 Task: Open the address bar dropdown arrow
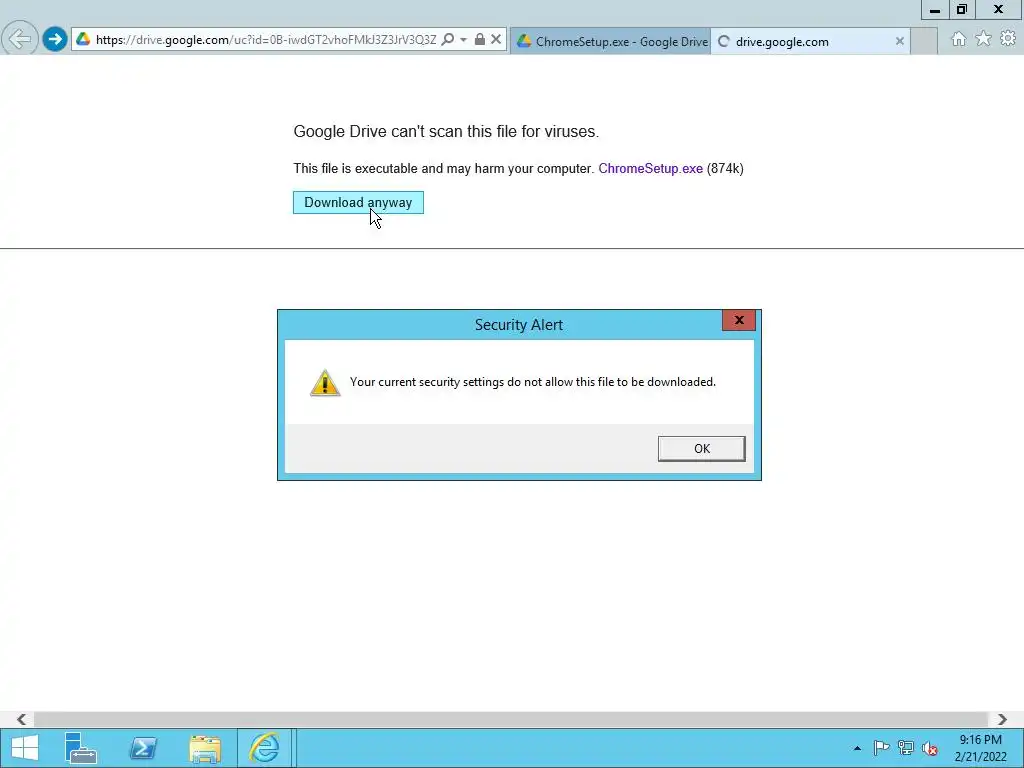point(463,40)
